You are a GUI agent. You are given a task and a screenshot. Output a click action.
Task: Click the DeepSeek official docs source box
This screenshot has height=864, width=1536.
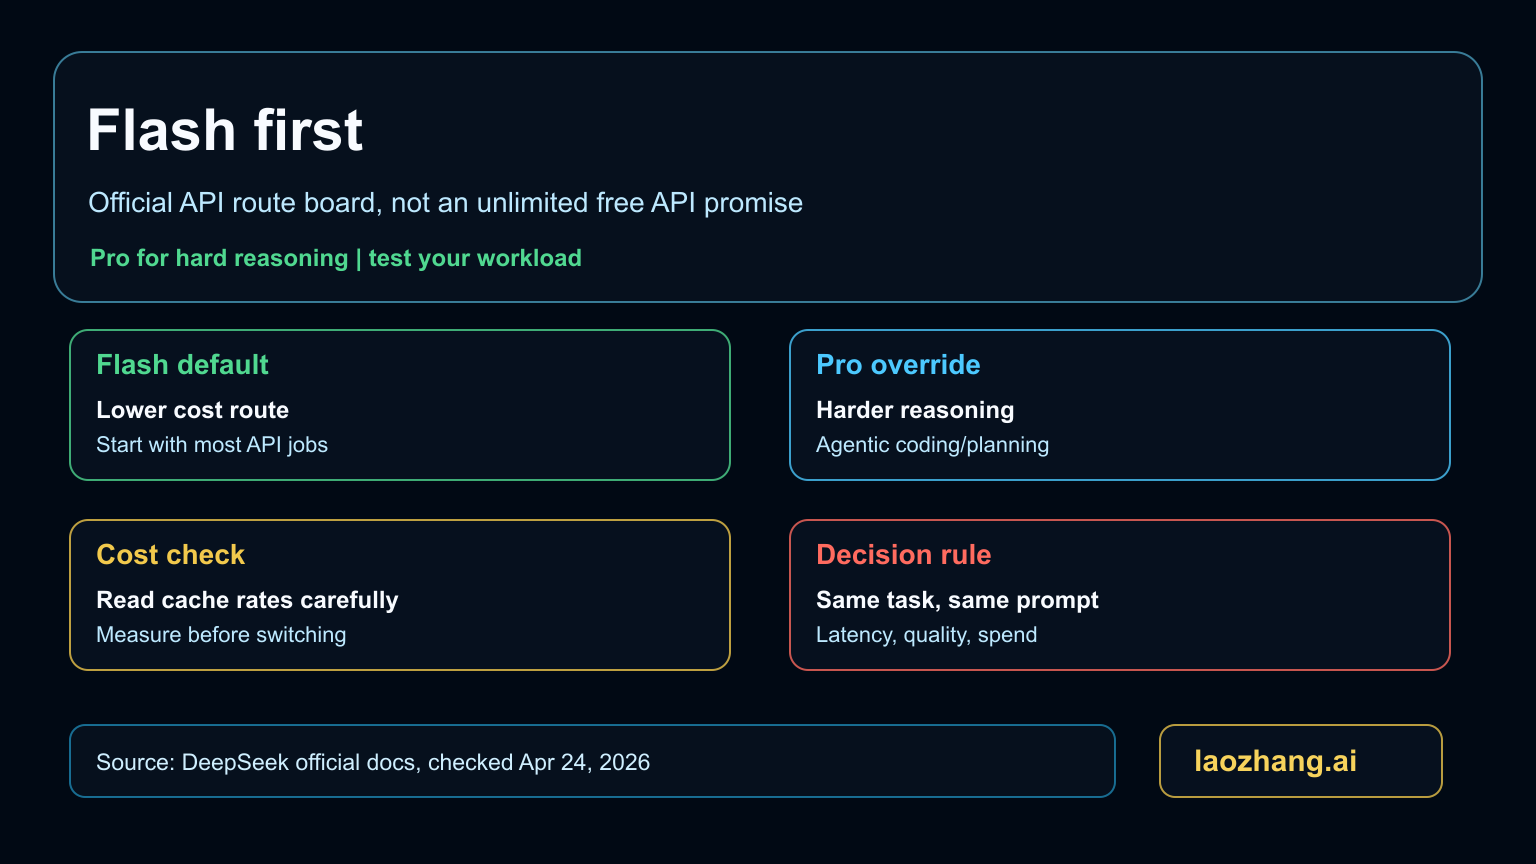[x=592, y=761]
